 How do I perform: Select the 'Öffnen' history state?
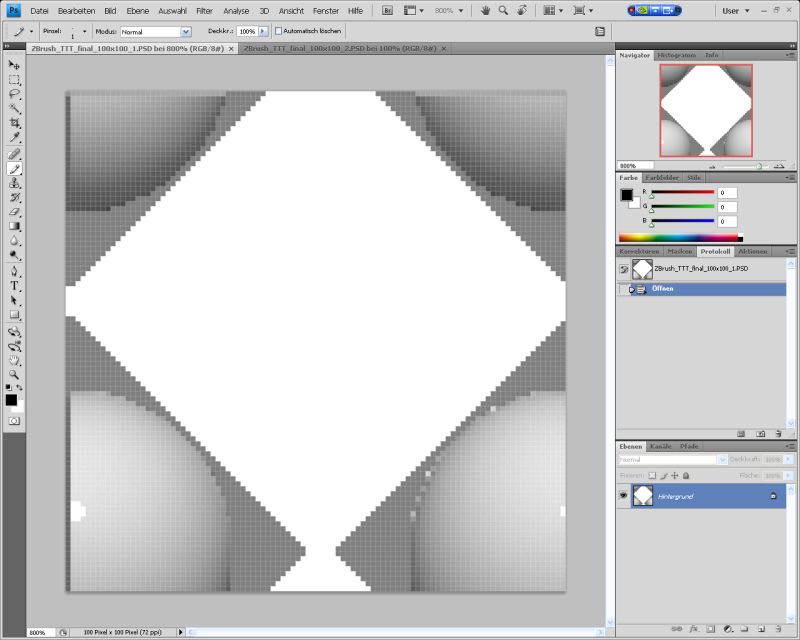665,289
